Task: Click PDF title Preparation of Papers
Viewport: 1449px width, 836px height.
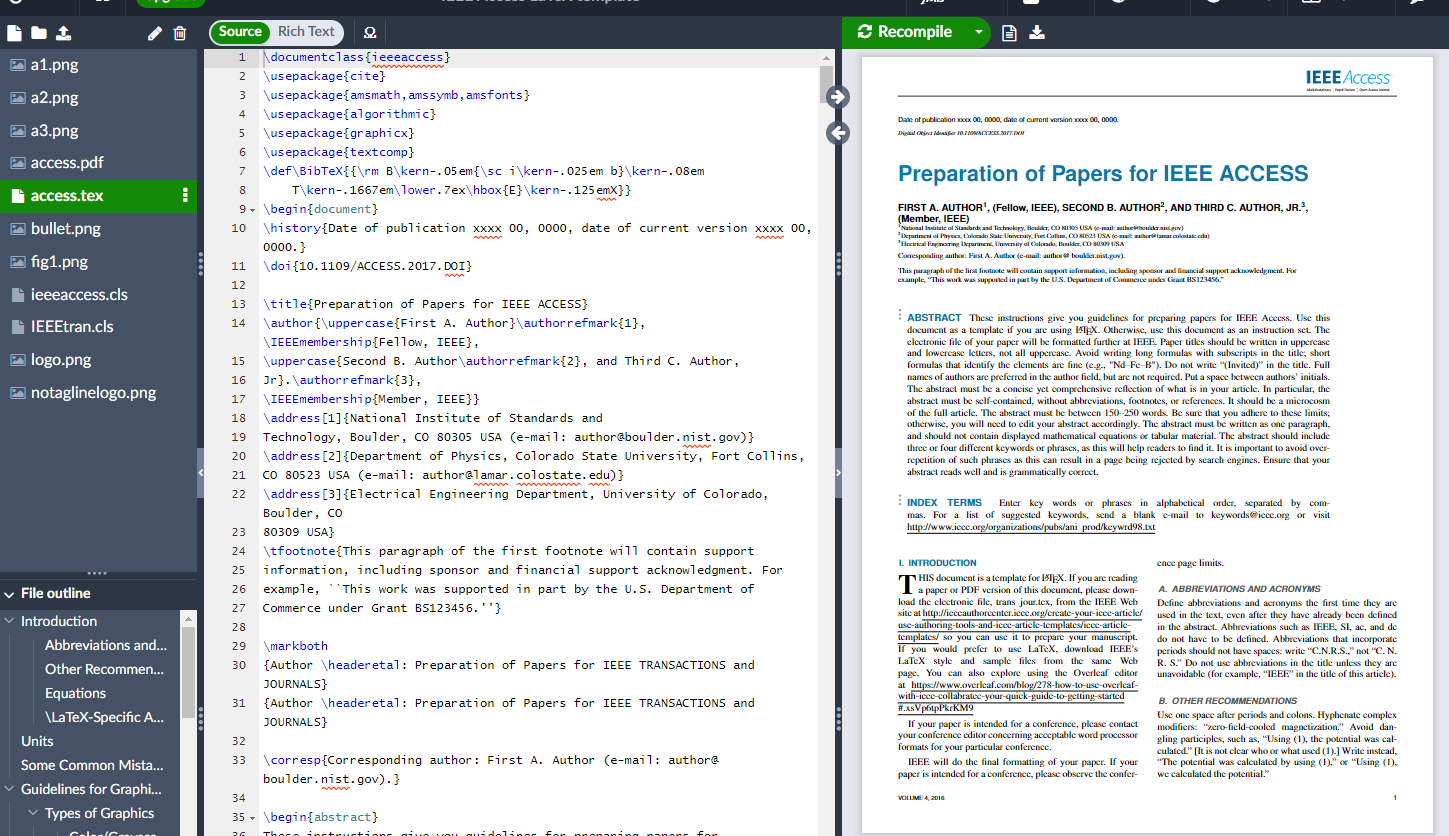Action: click(1103, 174)
